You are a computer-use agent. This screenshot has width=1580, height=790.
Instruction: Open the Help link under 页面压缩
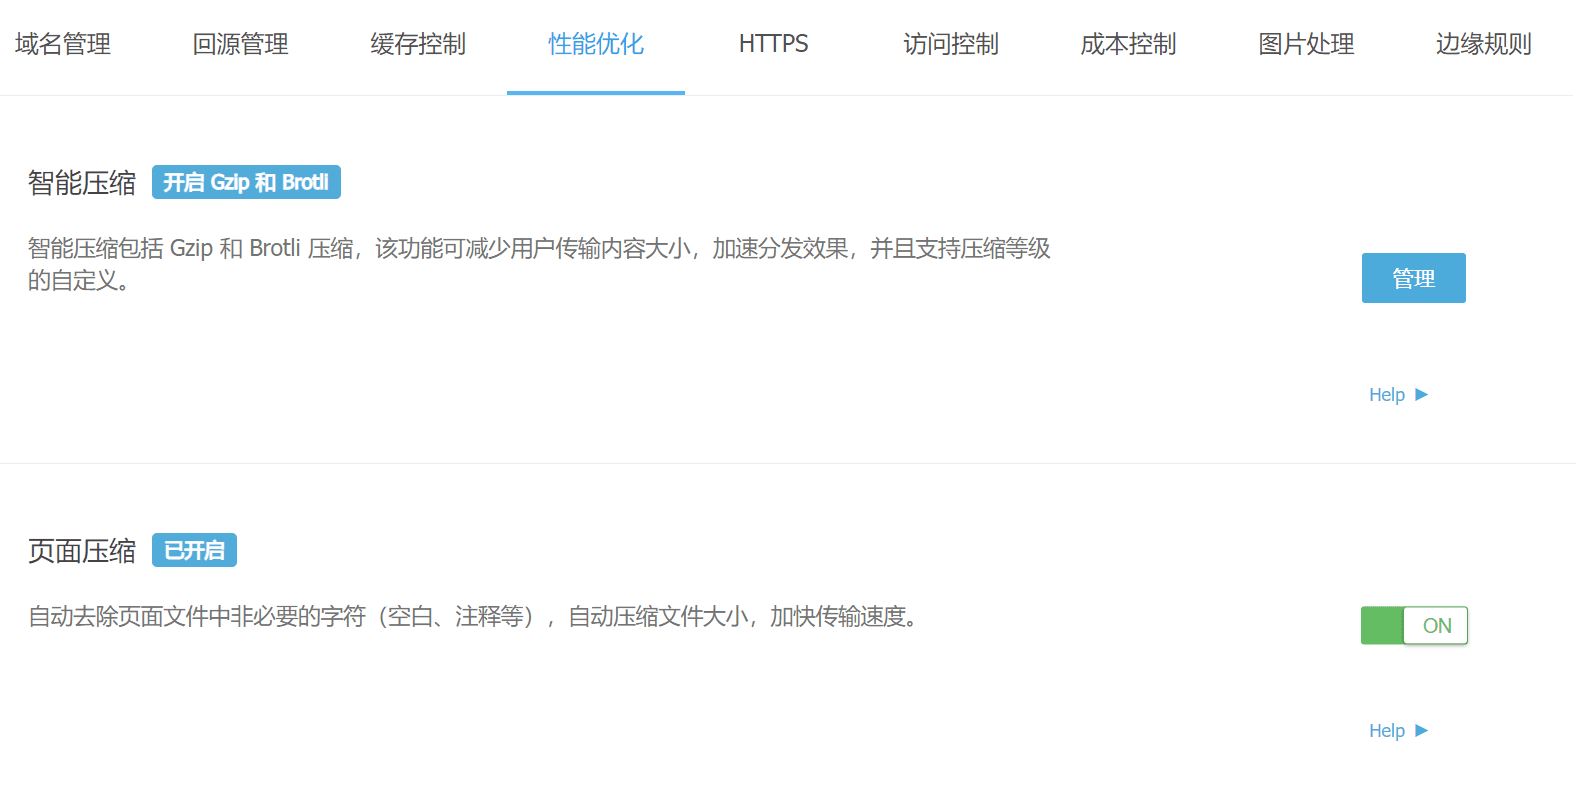coord(1387,731)
